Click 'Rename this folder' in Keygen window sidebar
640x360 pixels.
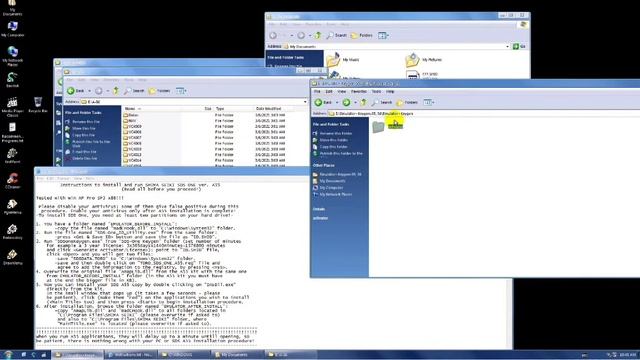coord(332,133)
